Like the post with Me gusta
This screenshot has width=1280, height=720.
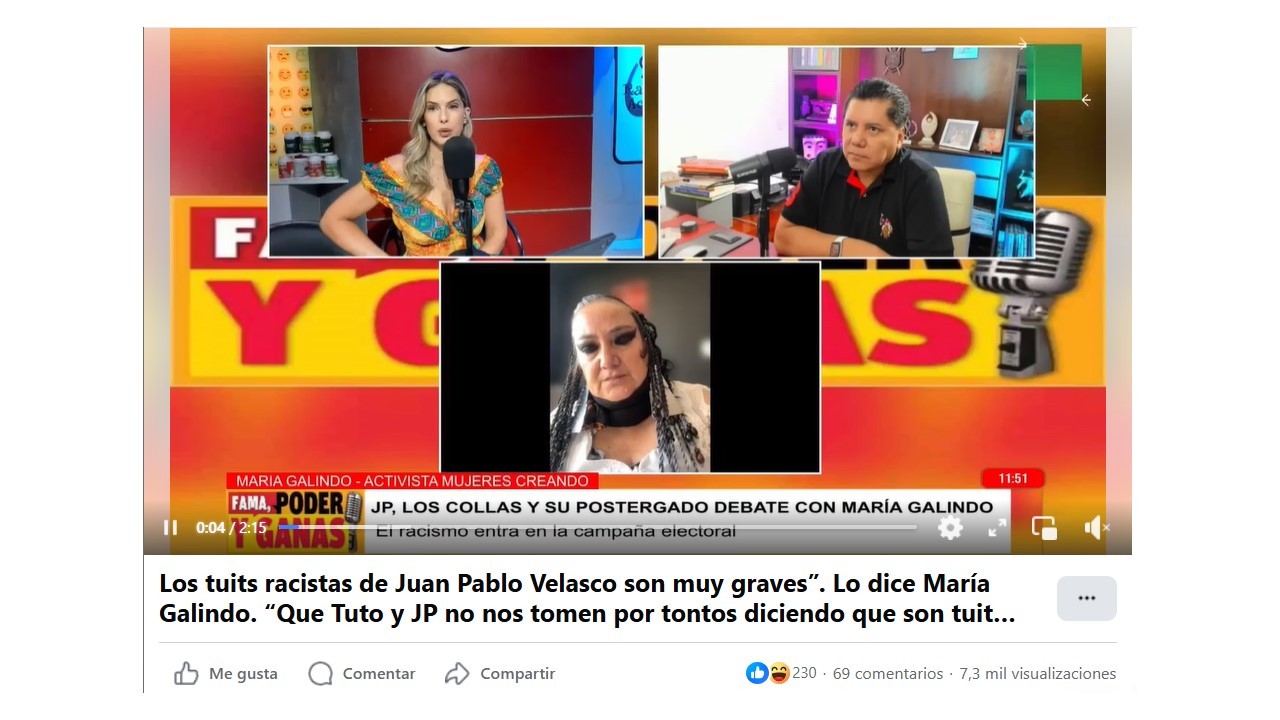[x=226, y=674]
